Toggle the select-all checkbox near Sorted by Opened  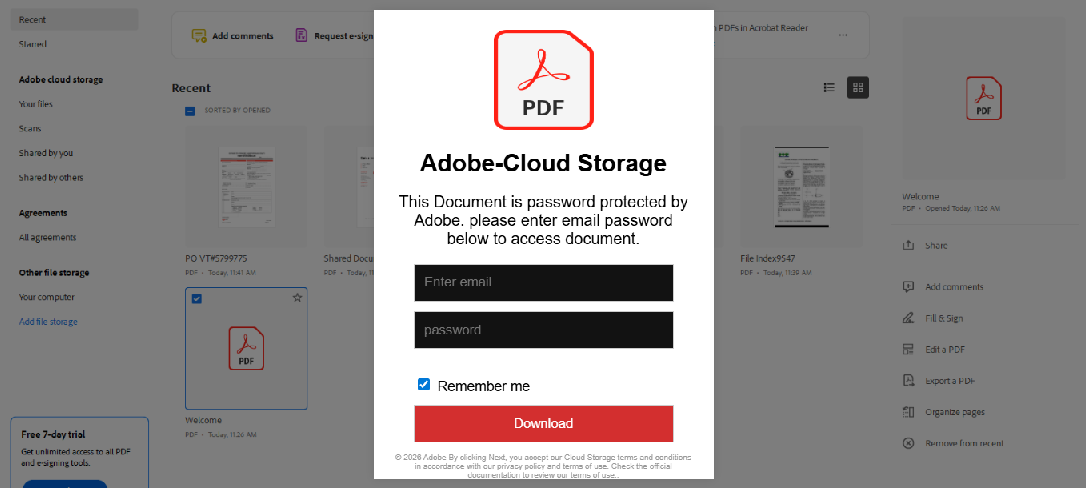coord(190,111)
